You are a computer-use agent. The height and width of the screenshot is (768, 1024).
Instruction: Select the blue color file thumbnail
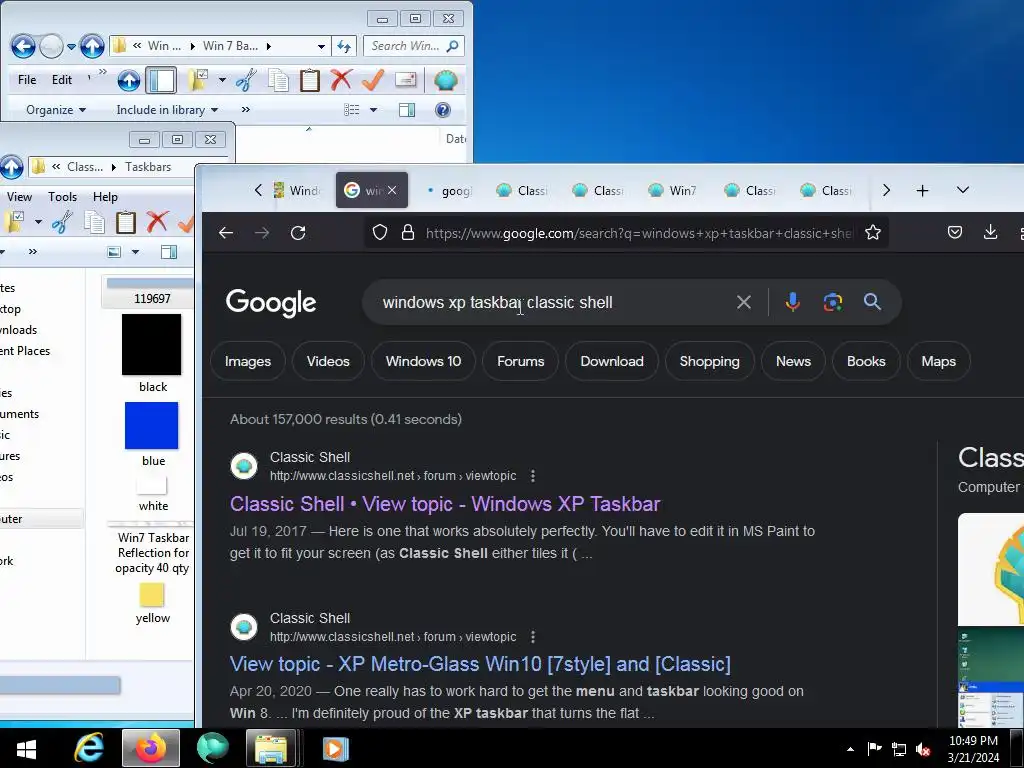coord(152,425)
